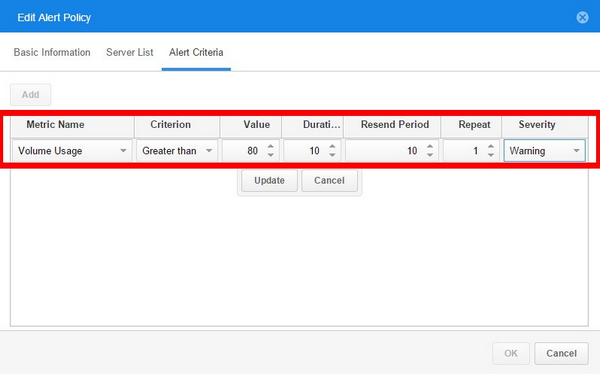The height and width of the screenshot is (374, 600).
Task: Switch to the Basic Information tab
Action: coord(52,52)
